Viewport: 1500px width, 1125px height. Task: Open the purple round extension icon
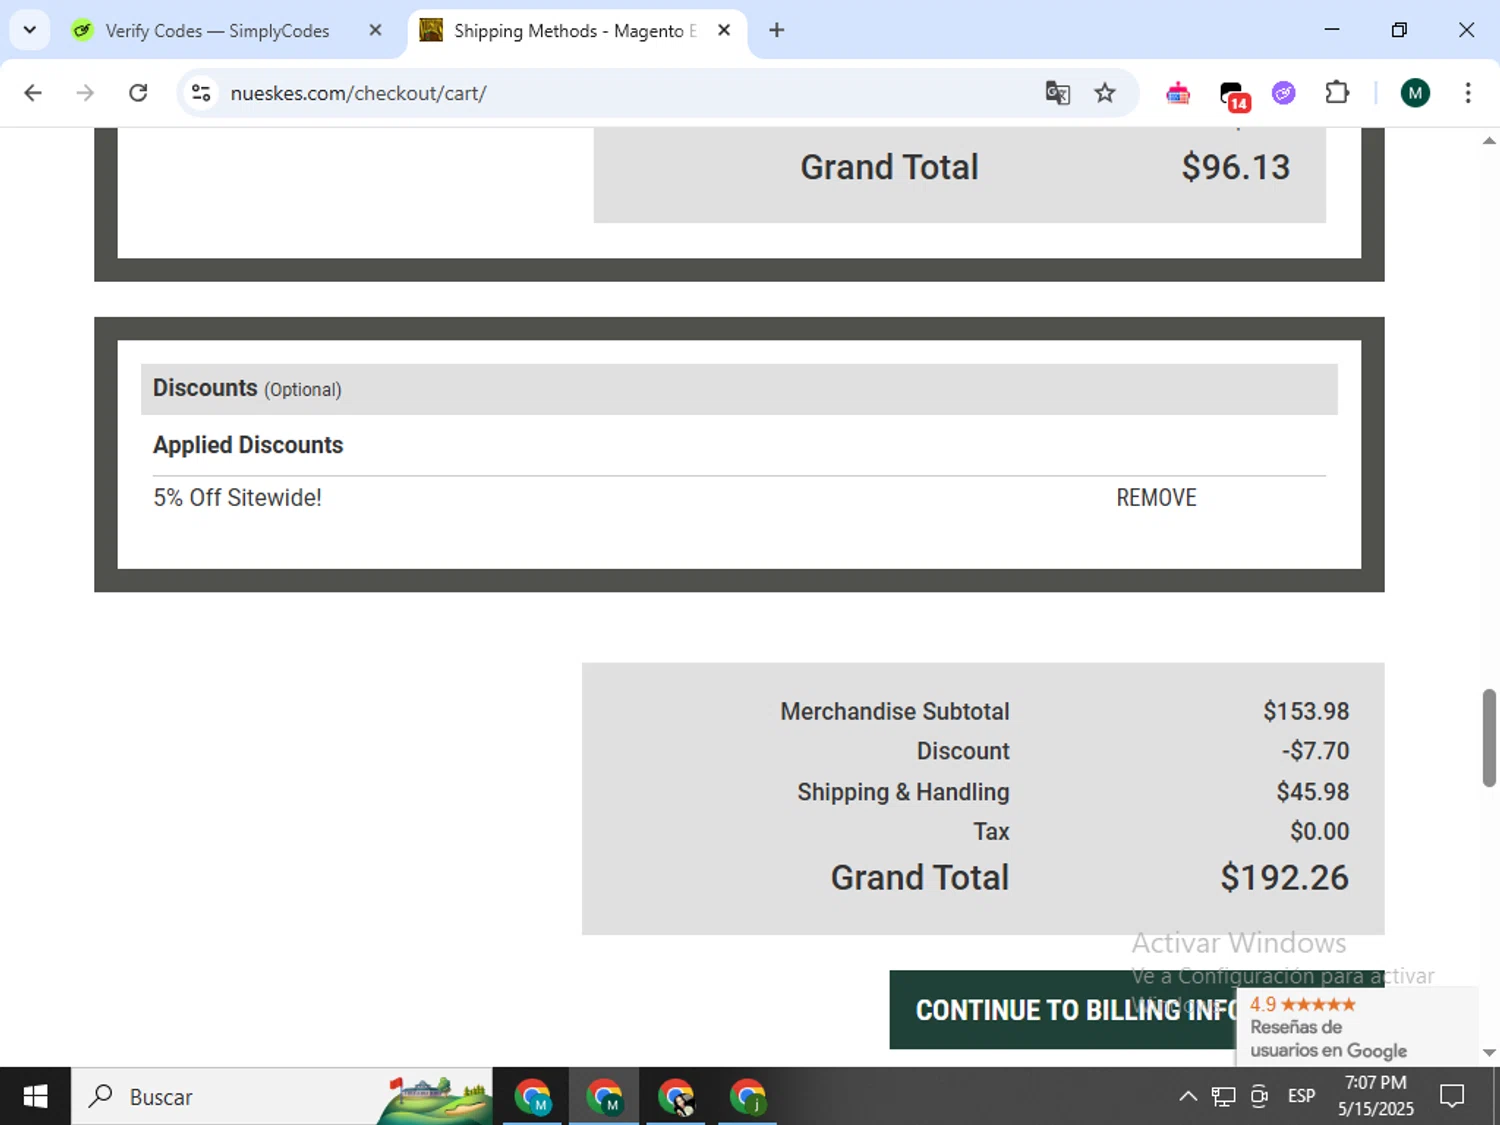point(1284,93)
